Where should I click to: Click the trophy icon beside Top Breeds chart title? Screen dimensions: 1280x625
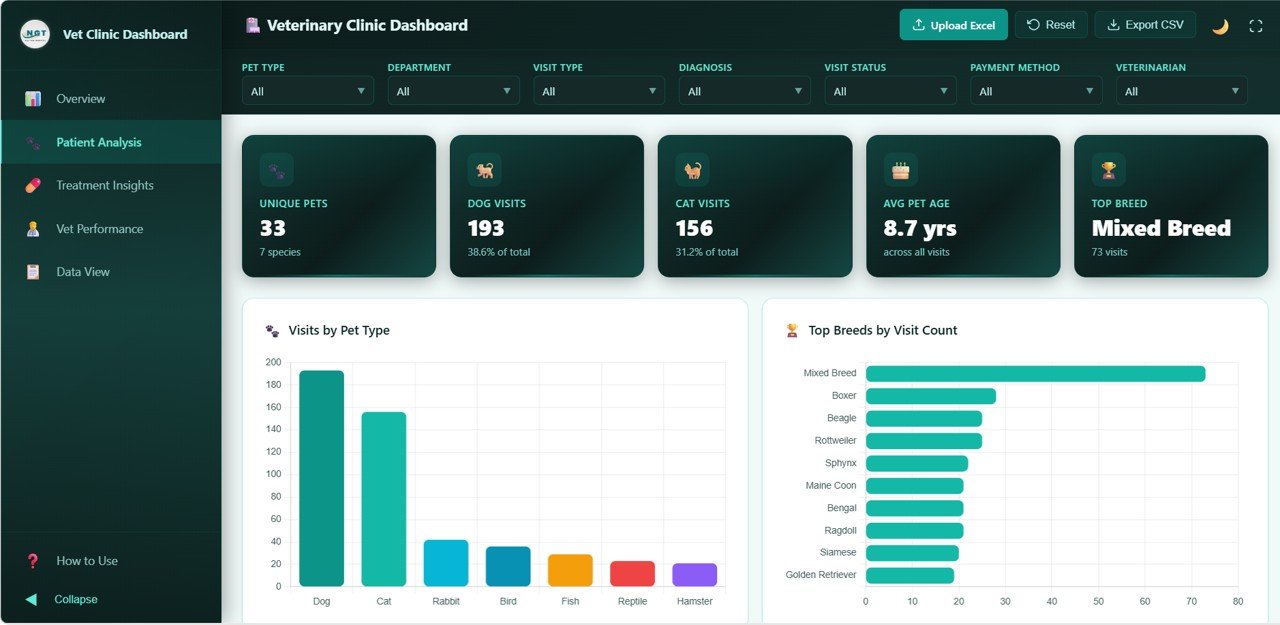coord(790,330)
